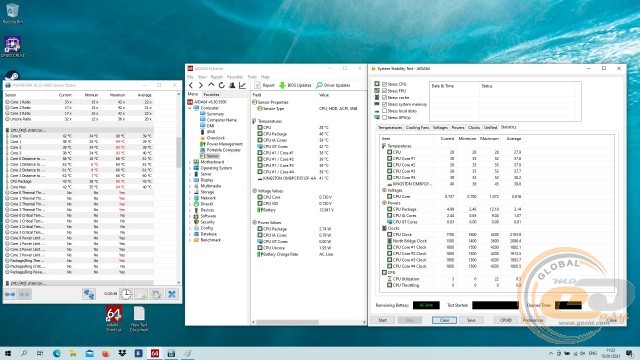Enable Stress local disks checkbox
This screenshot has width=640, height=360.
[x=384, y=111]
